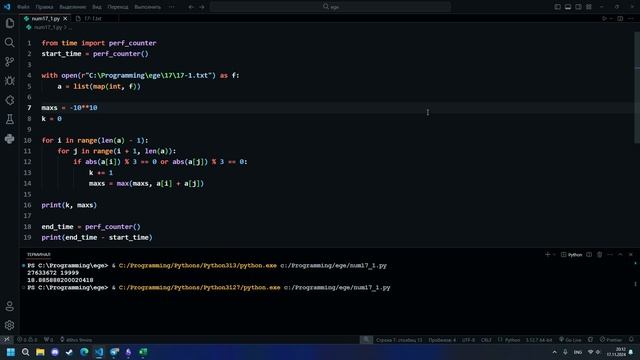Screen dimensions: 640x360
Task: Navigate back with the left arrow
Action: pos(191,7)
